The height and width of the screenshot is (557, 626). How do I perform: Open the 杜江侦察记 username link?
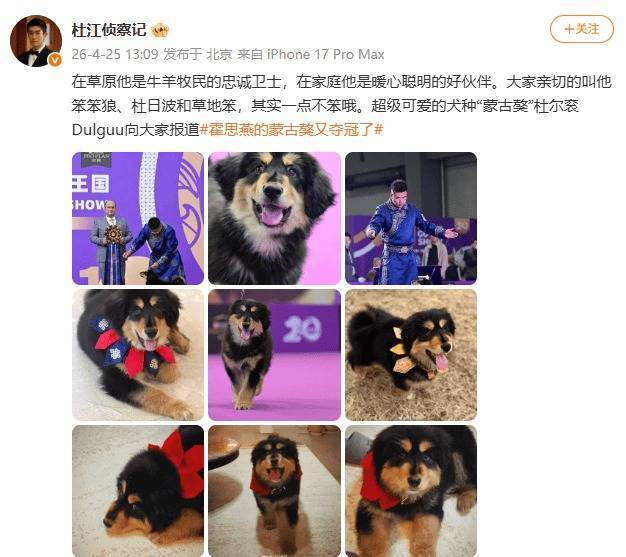109,30
